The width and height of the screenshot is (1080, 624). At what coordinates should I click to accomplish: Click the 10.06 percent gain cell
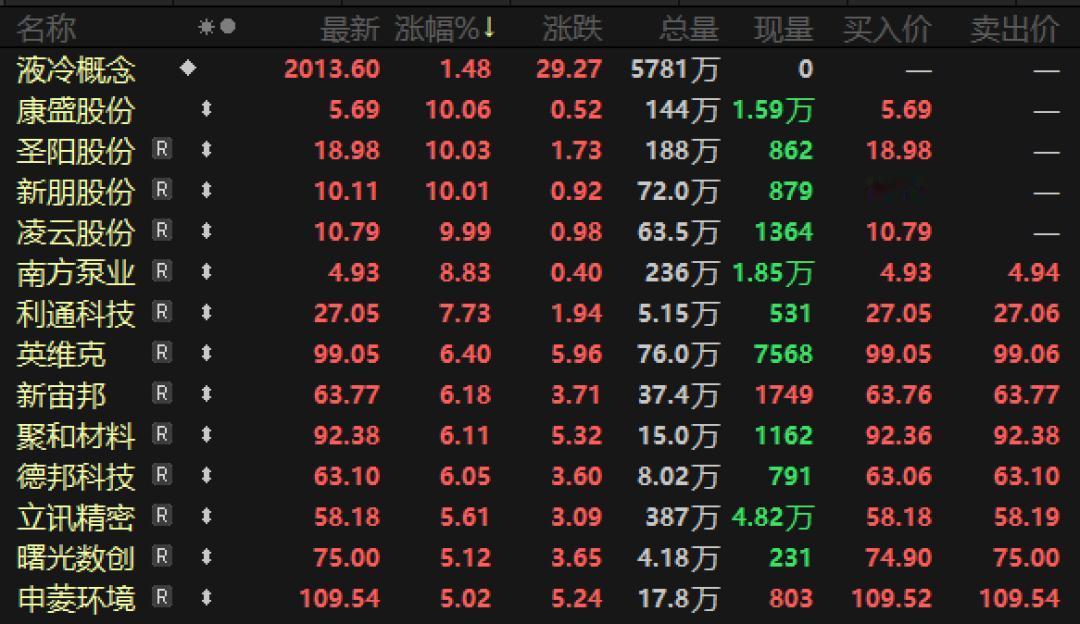click(x=458, y=110)
